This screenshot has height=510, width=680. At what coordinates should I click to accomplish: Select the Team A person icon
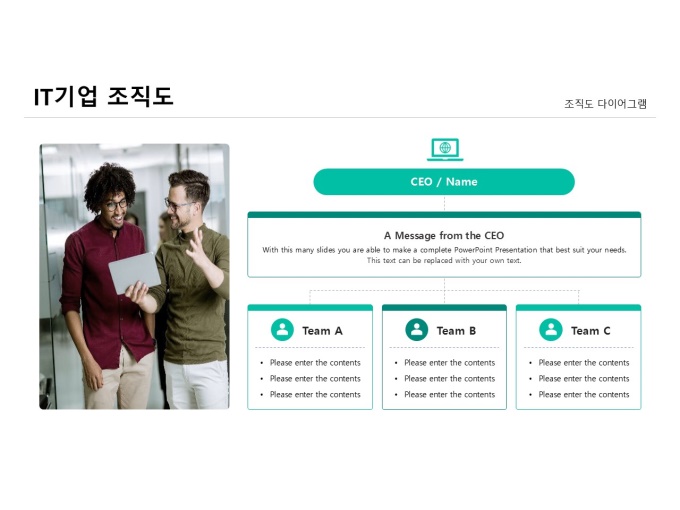click(282, 330)
